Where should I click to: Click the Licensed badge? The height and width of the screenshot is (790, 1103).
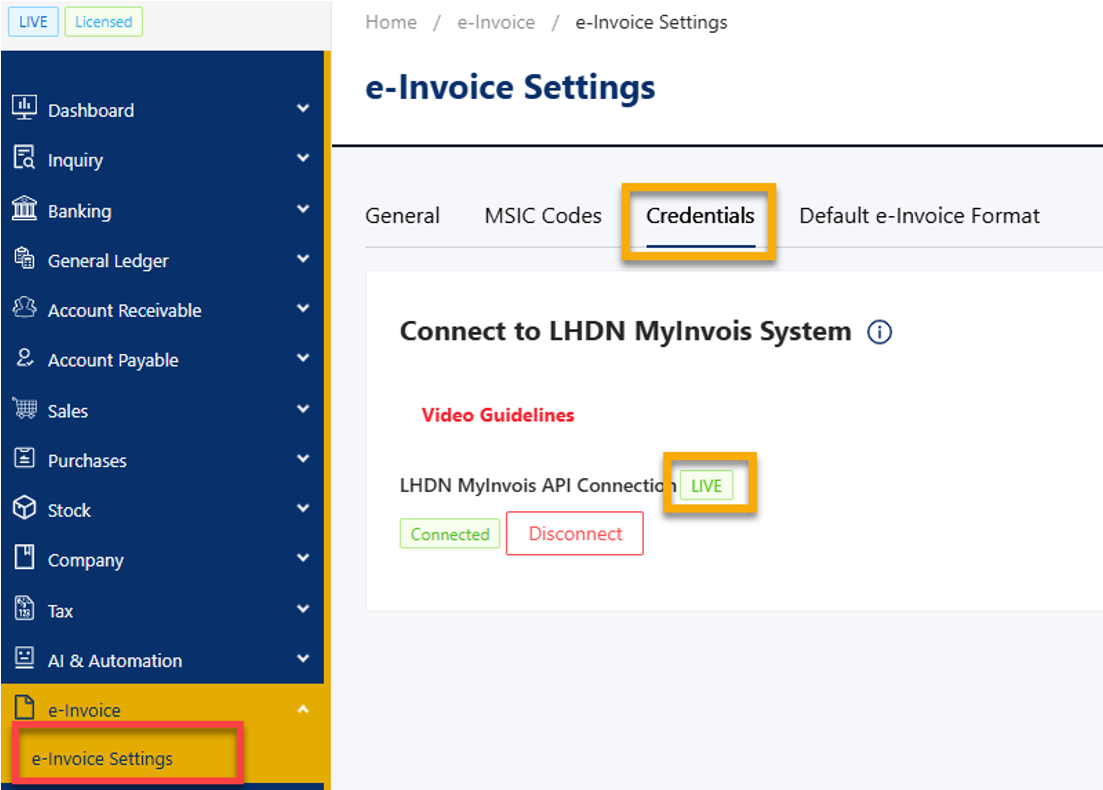point(103,22)
